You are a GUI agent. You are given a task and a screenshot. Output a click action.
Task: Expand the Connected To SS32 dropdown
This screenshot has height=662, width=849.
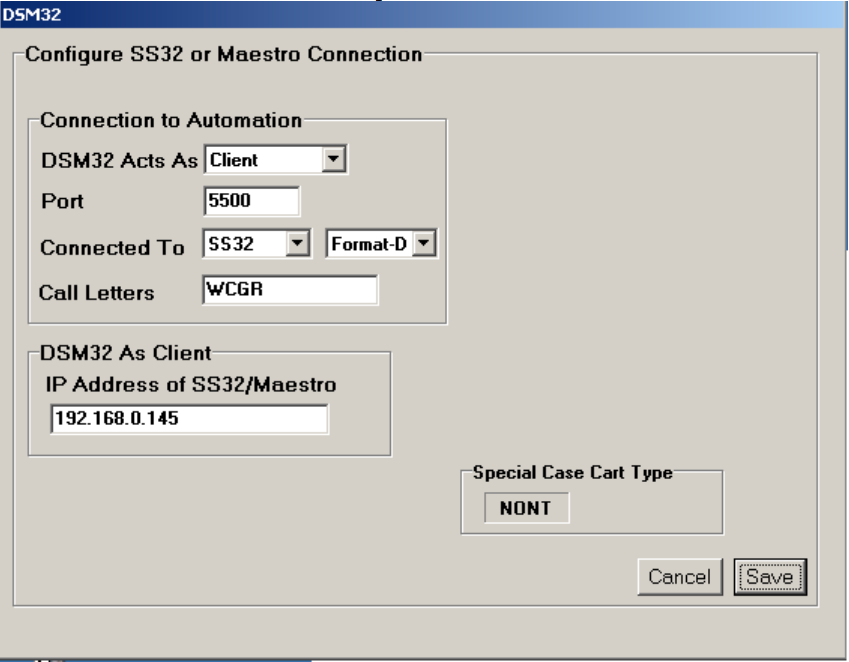click(x=298, y=245)
